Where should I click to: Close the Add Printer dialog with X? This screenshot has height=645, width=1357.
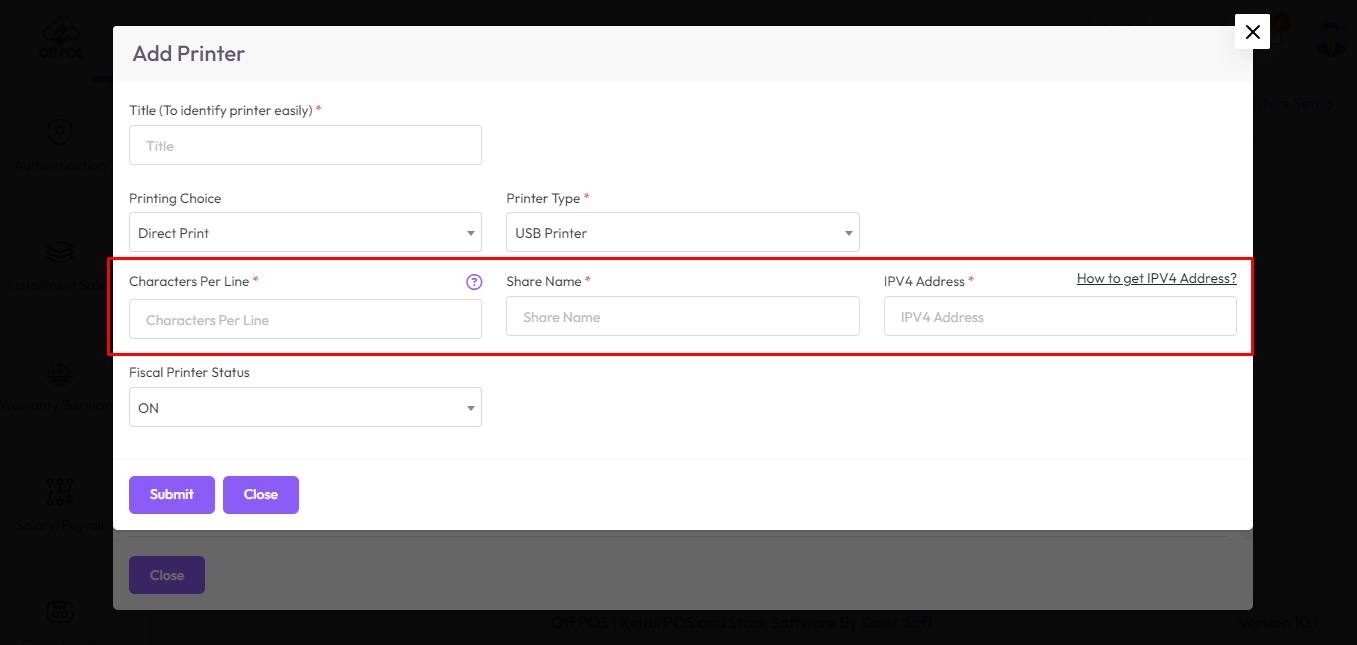[1252, 32]
